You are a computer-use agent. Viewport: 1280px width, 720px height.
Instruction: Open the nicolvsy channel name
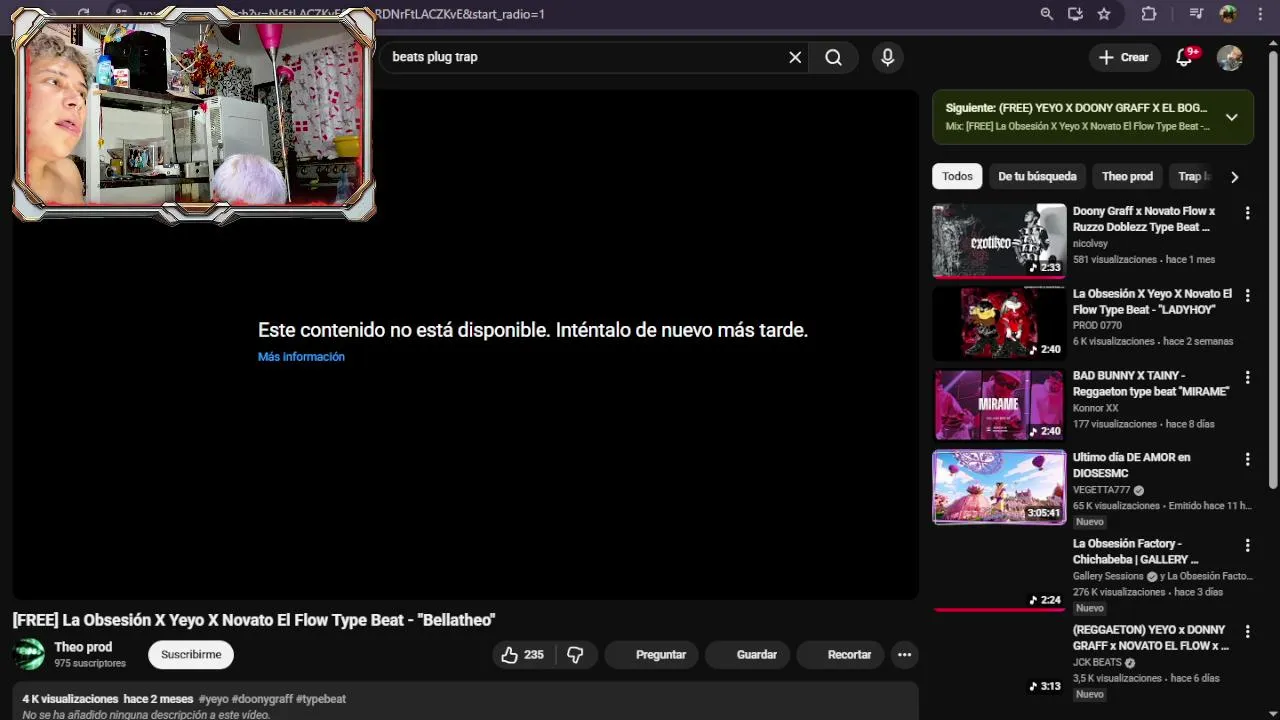coord(1090,244)
